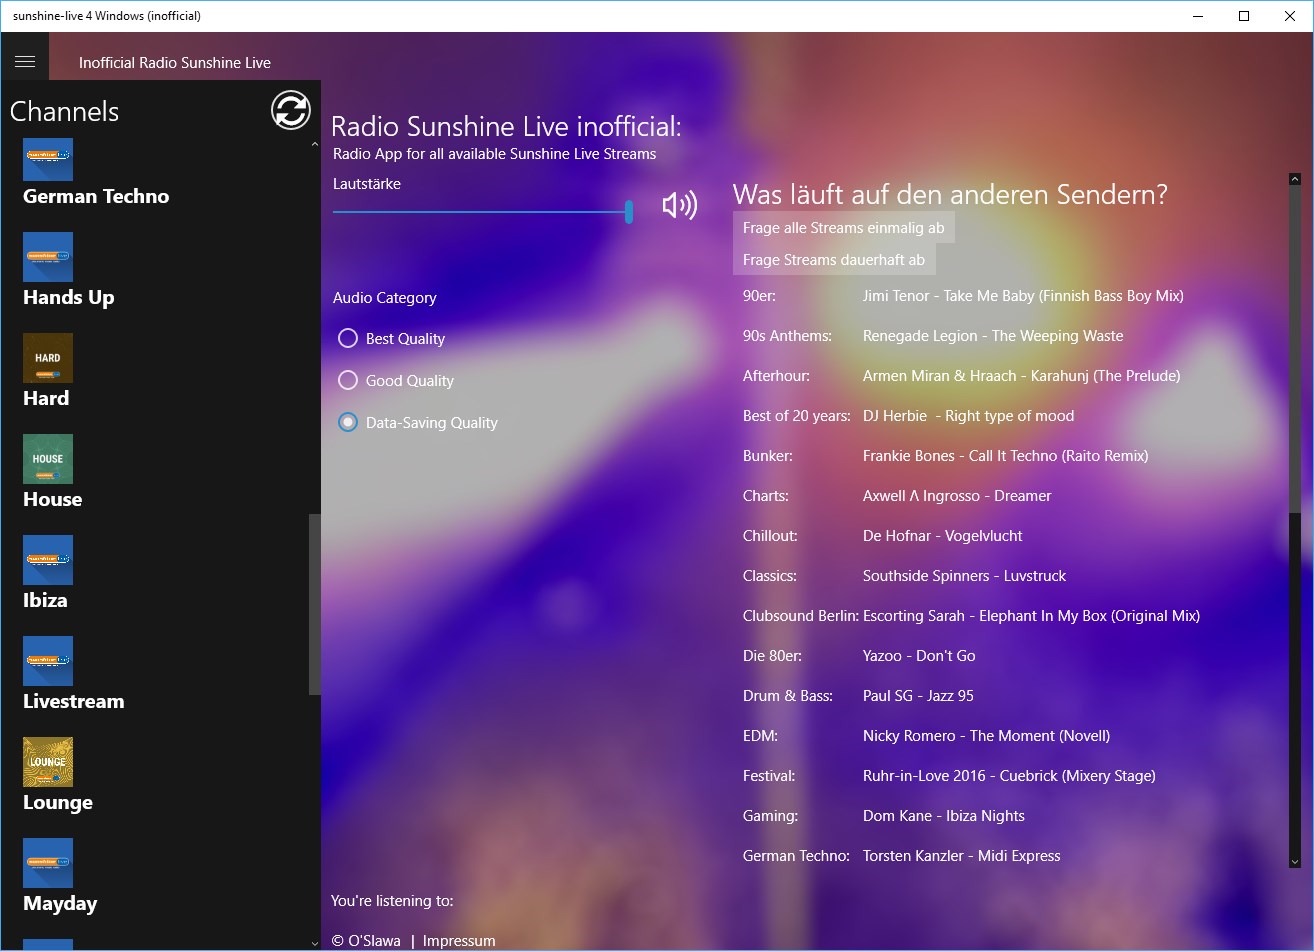
Task: Click 'Frage Streams dauerhaft ab' button
Action: pos(834,260)
